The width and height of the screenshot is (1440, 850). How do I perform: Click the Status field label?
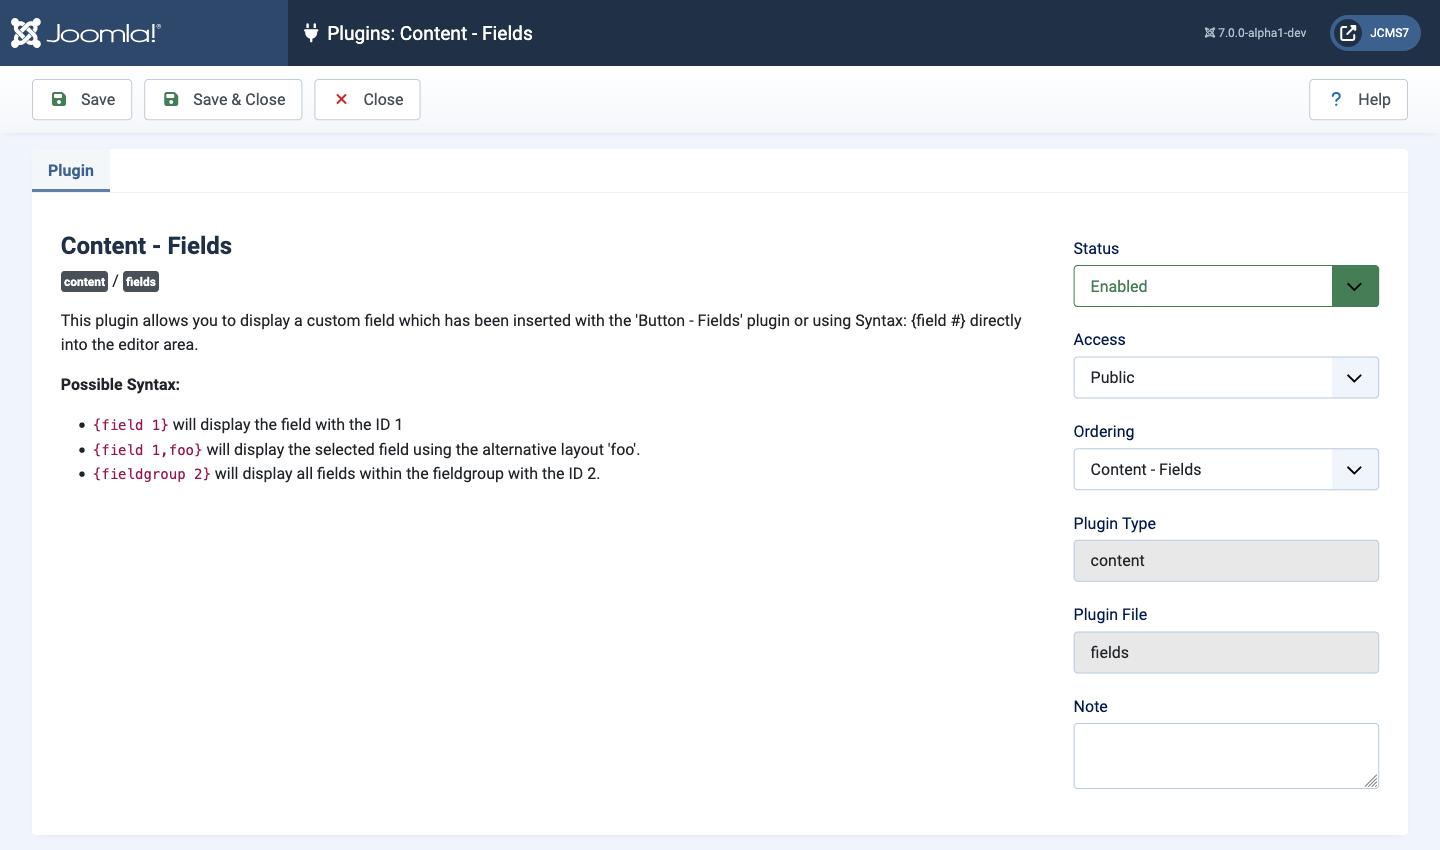coord(1096,249)
